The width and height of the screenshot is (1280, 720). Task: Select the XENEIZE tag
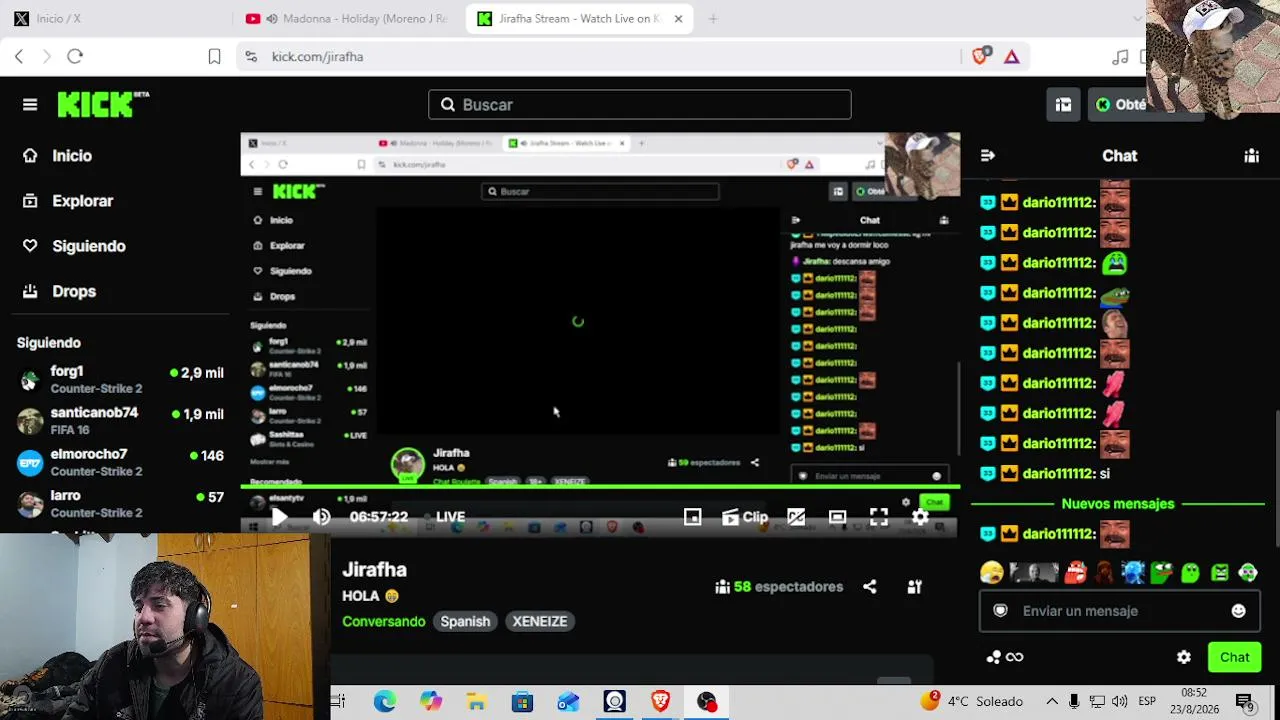coord(540,621)
